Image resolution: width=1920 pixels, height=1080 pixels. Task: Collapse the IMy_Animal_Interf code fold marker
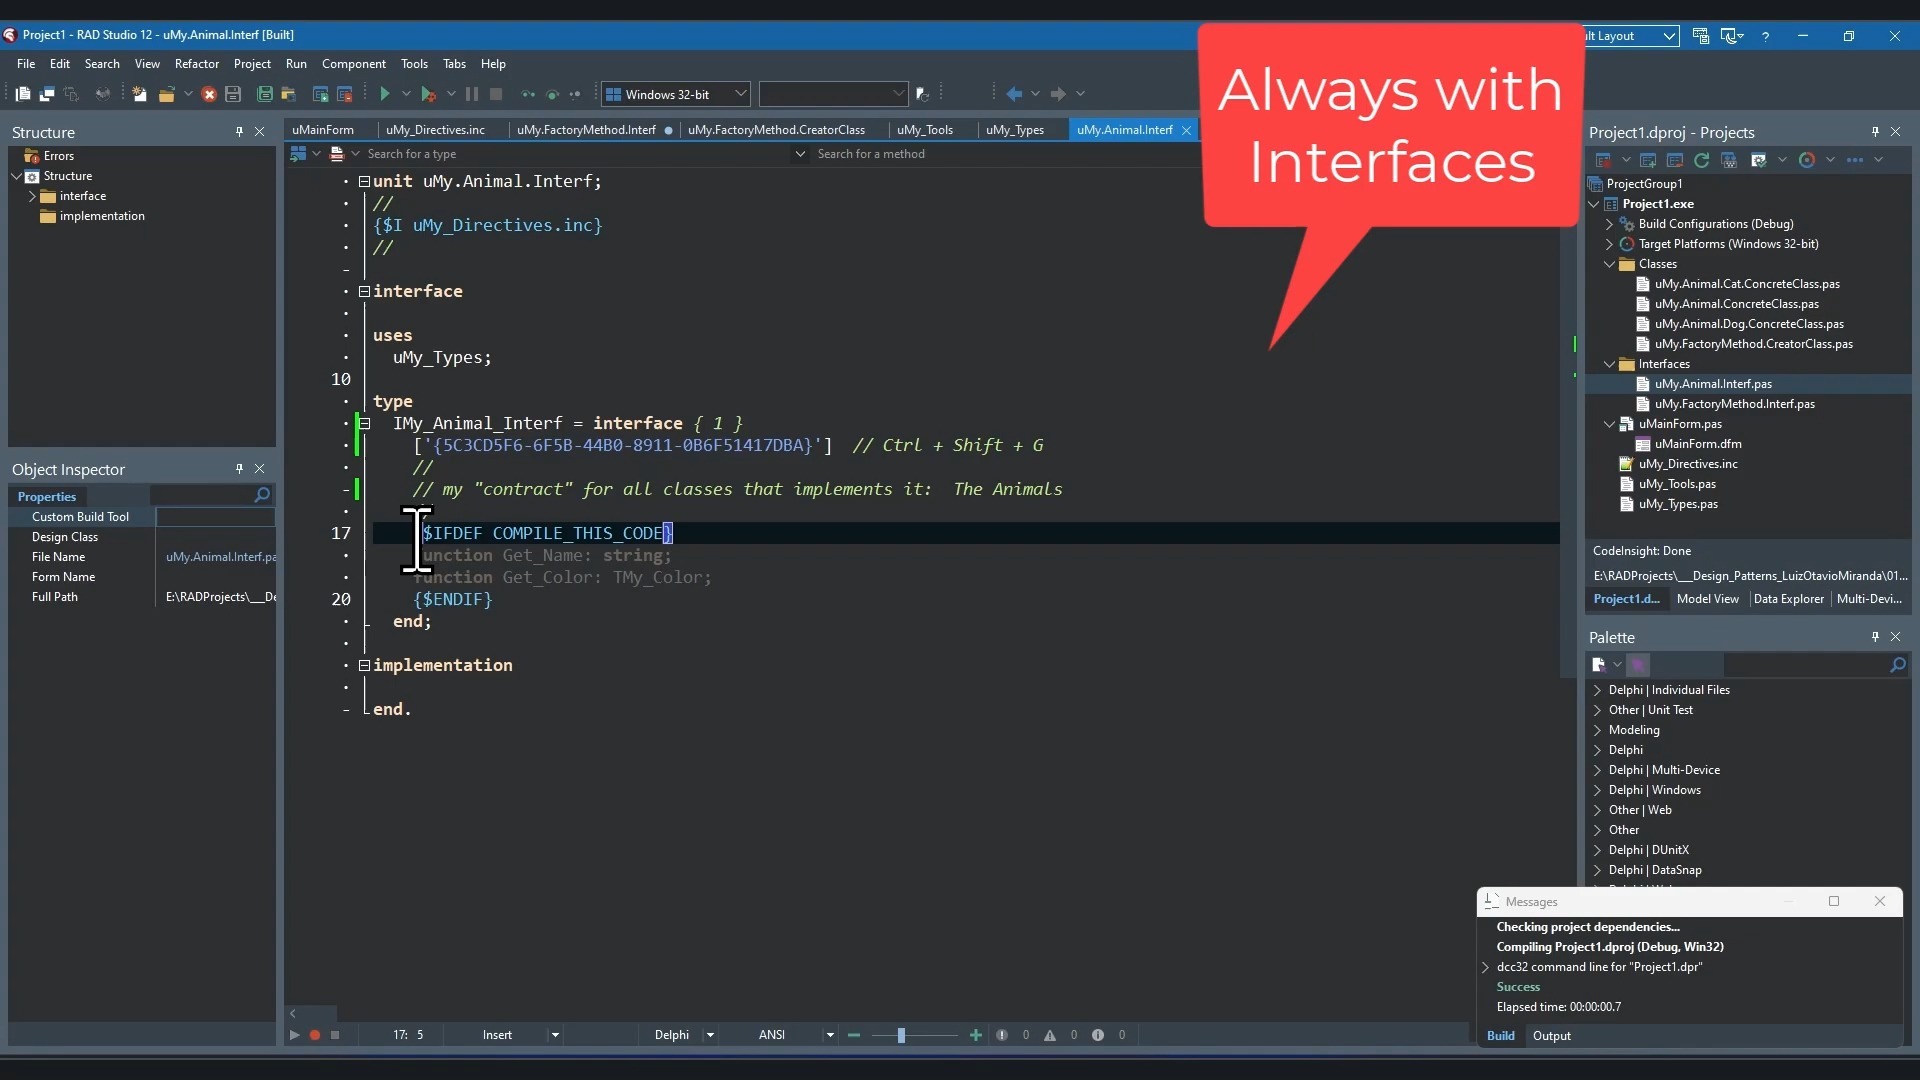[x=365, y=424]
